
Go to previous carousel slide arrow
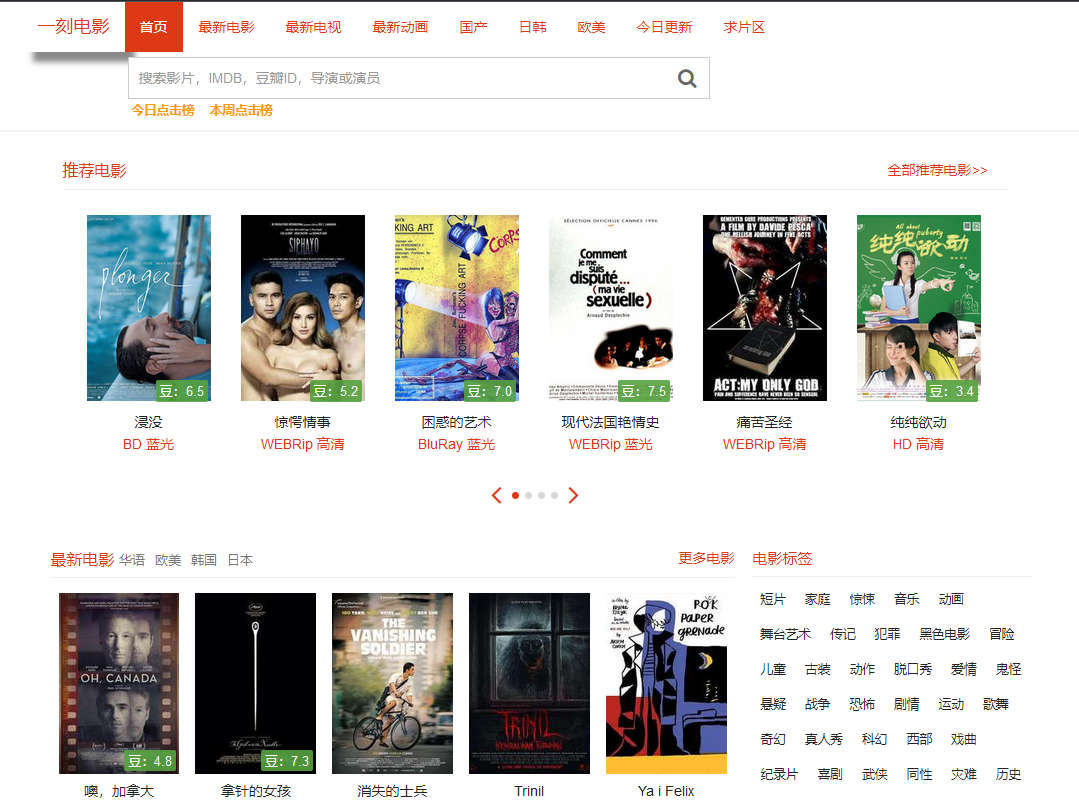pos(497,495)
